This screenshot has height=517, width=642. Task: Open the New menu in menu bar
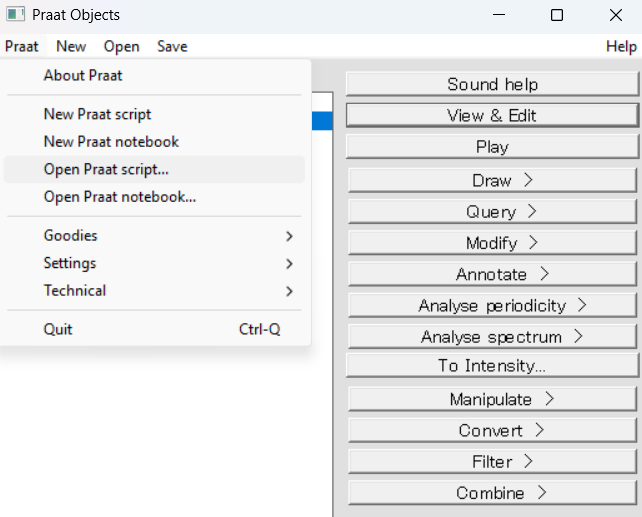click(71, 46)
